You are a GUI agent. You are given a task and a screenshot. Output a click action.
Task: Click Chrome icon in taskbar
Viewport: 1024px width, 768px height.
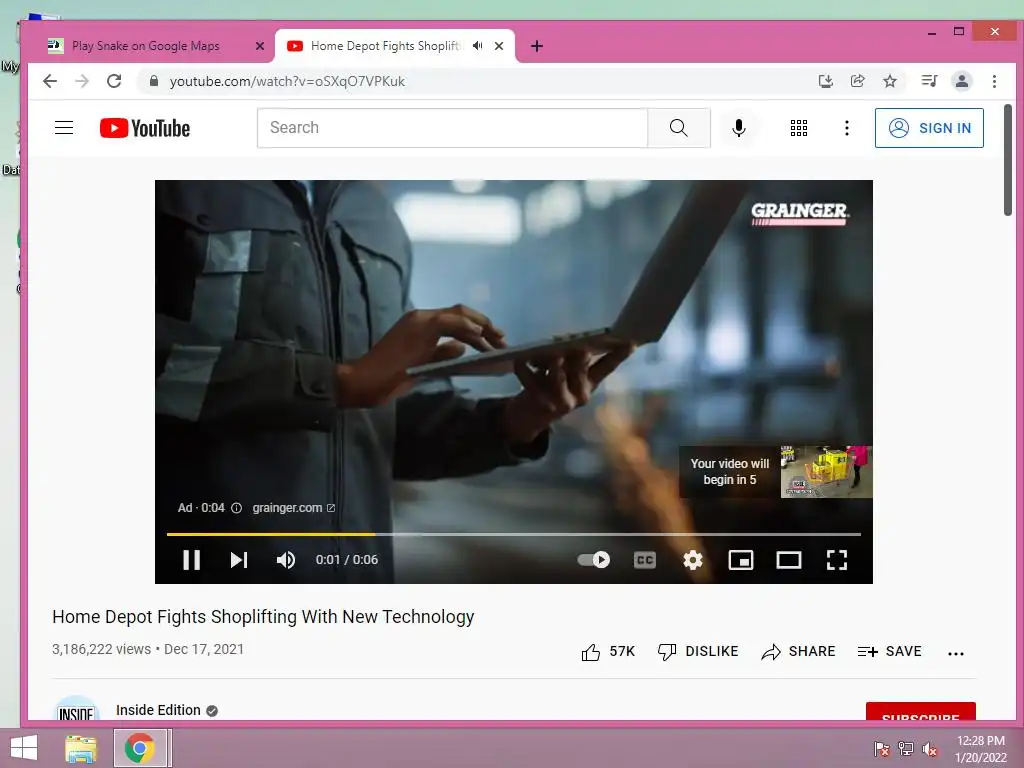click(140, 748)
